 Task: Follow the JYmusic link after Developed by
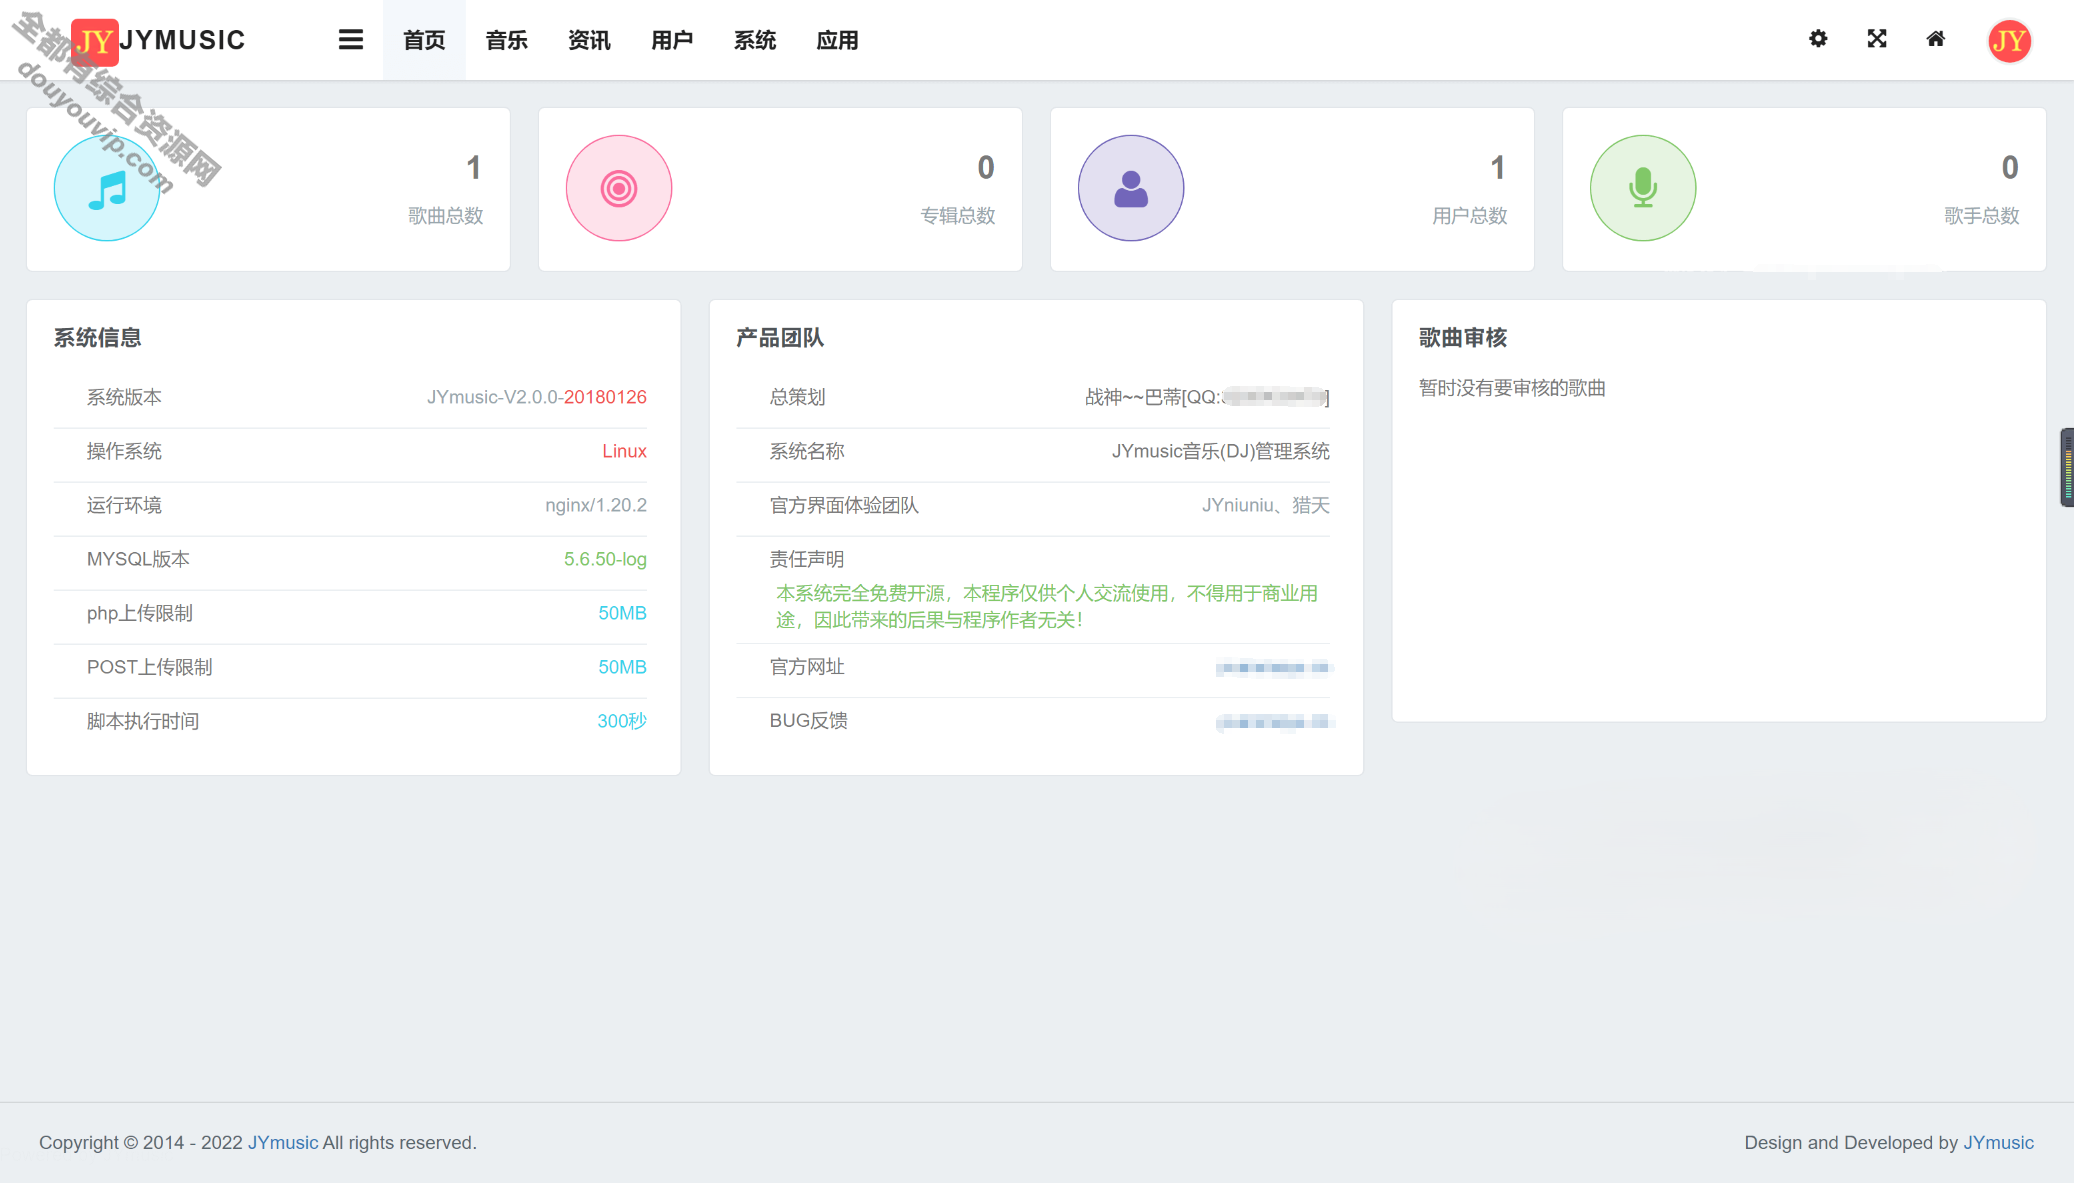pos(1998,1142)
